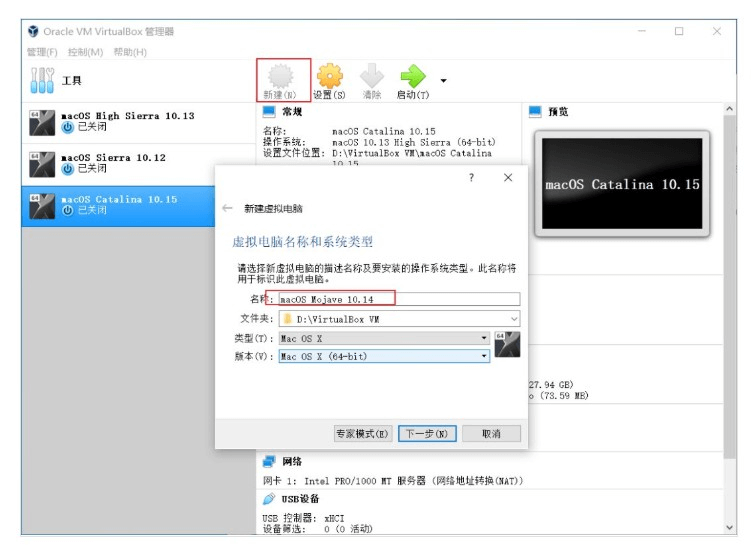Click Cancel (取消) button
This screenshot has height=546, width=751.
491,434
